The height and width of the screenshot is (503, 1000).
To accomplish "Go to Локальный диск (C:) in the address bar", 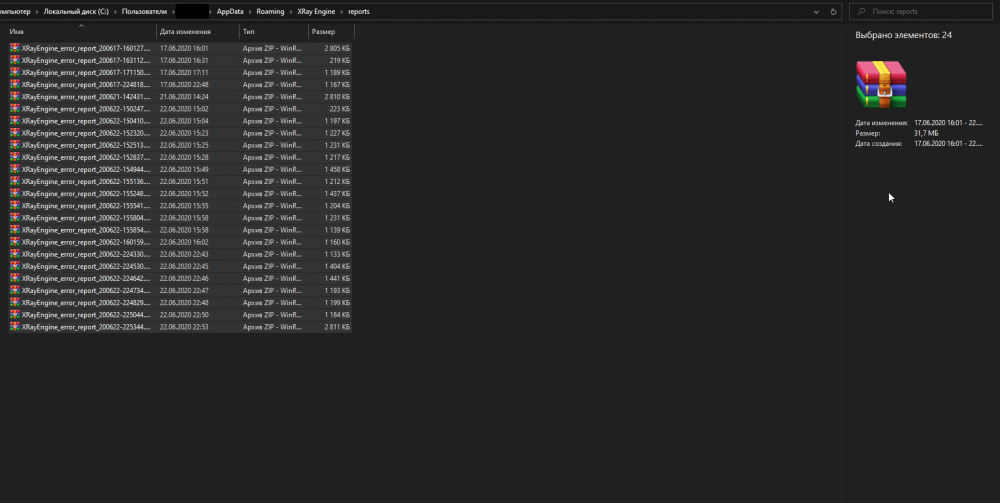I will click(76, 11).
